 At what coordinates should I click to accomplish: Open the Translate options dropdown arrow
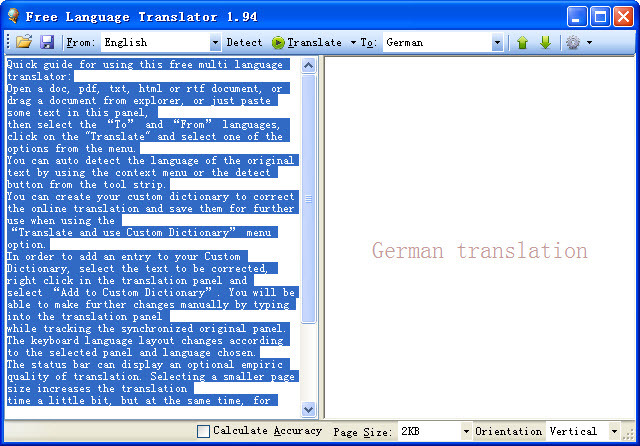[x=353, y=42]
